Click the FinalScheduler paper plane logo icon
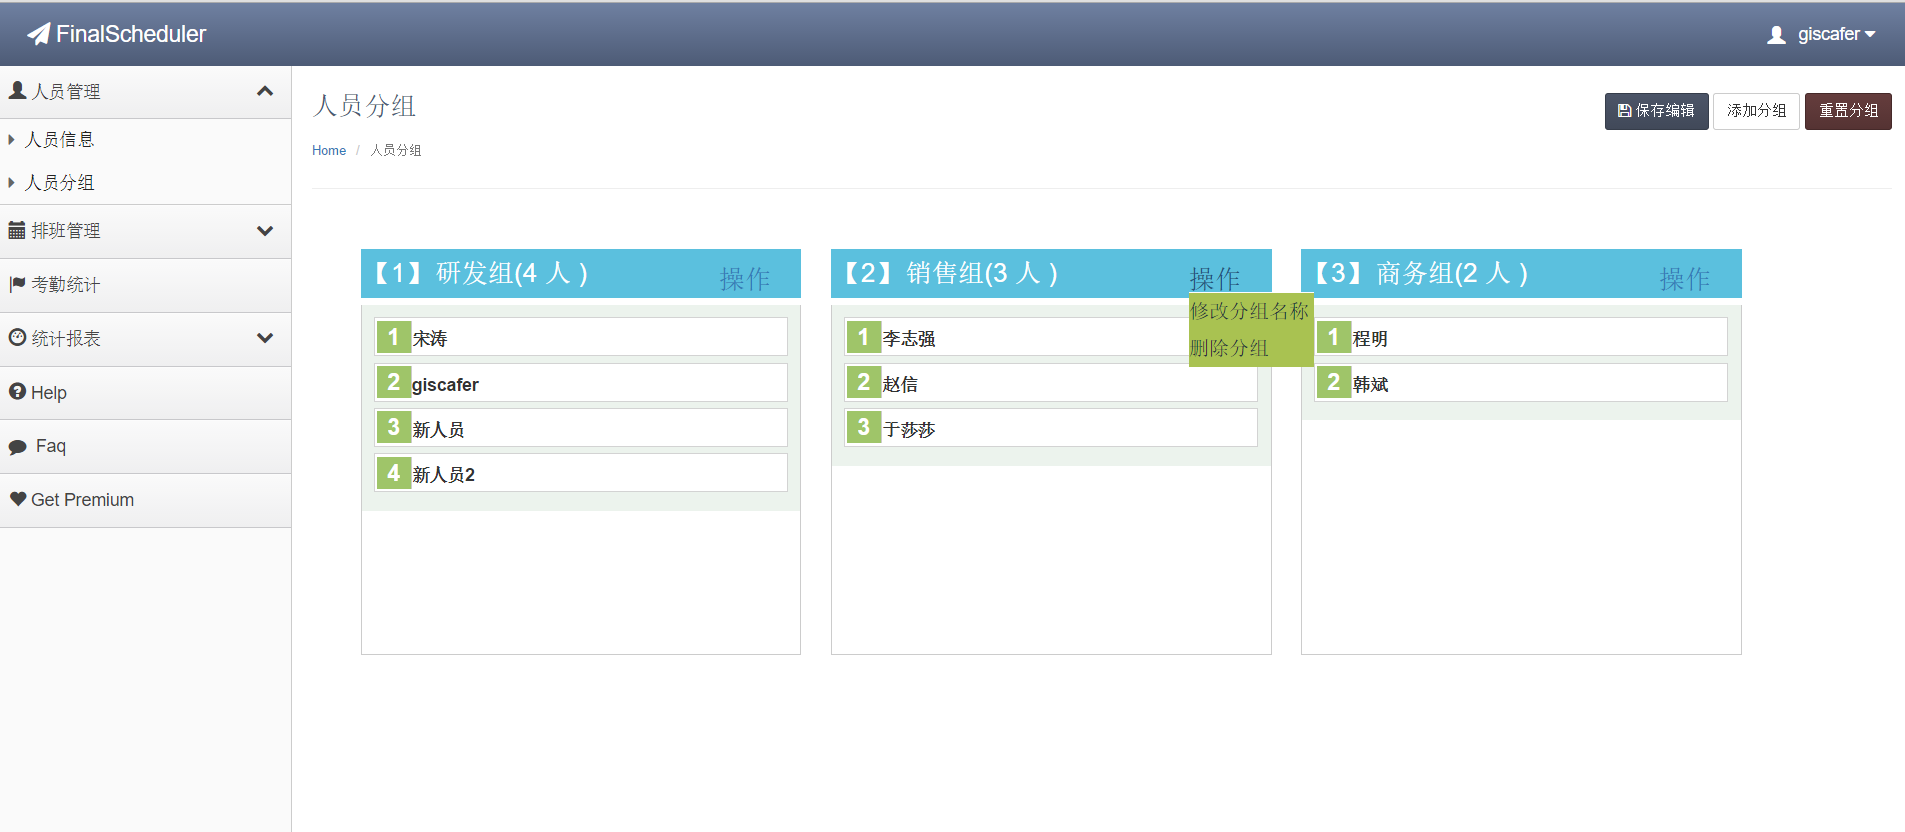The width and height of the screenshot is (1905, 832). click(x=38, y=34)
